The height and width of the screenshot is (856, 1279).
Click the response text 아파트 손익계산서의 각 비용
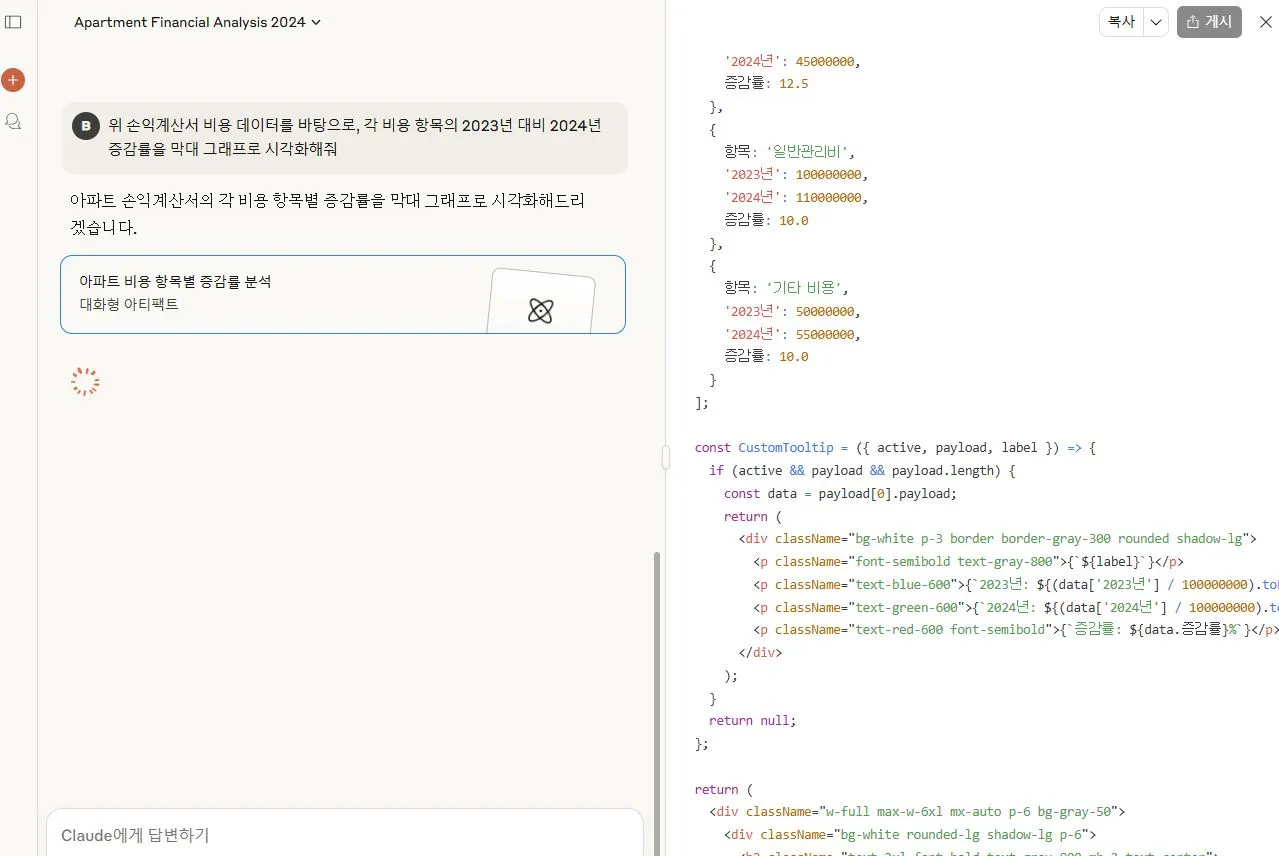click(x=327, y=214)
